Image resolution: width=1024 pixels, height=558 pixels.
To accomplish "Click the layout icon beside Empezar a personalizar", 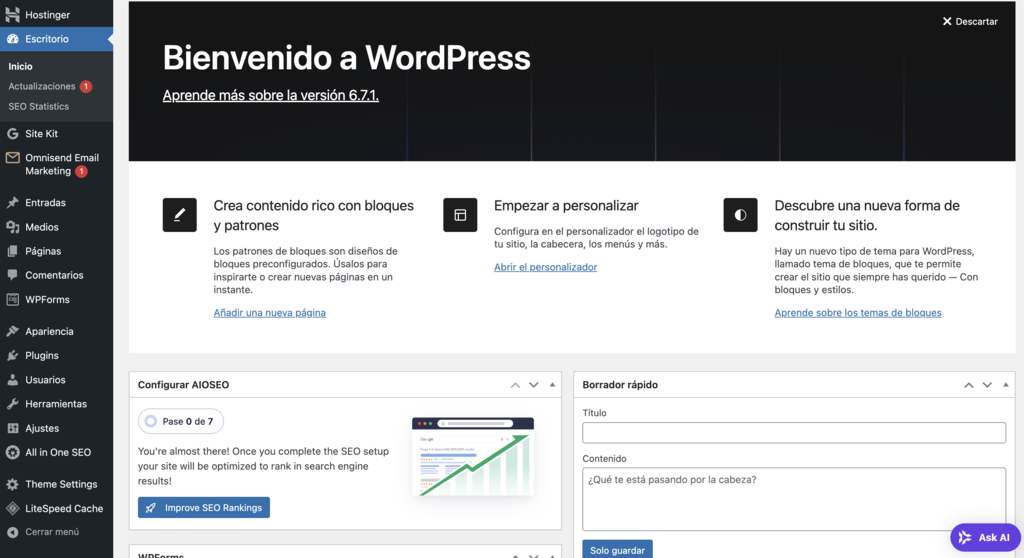I will tap(460, 215).
